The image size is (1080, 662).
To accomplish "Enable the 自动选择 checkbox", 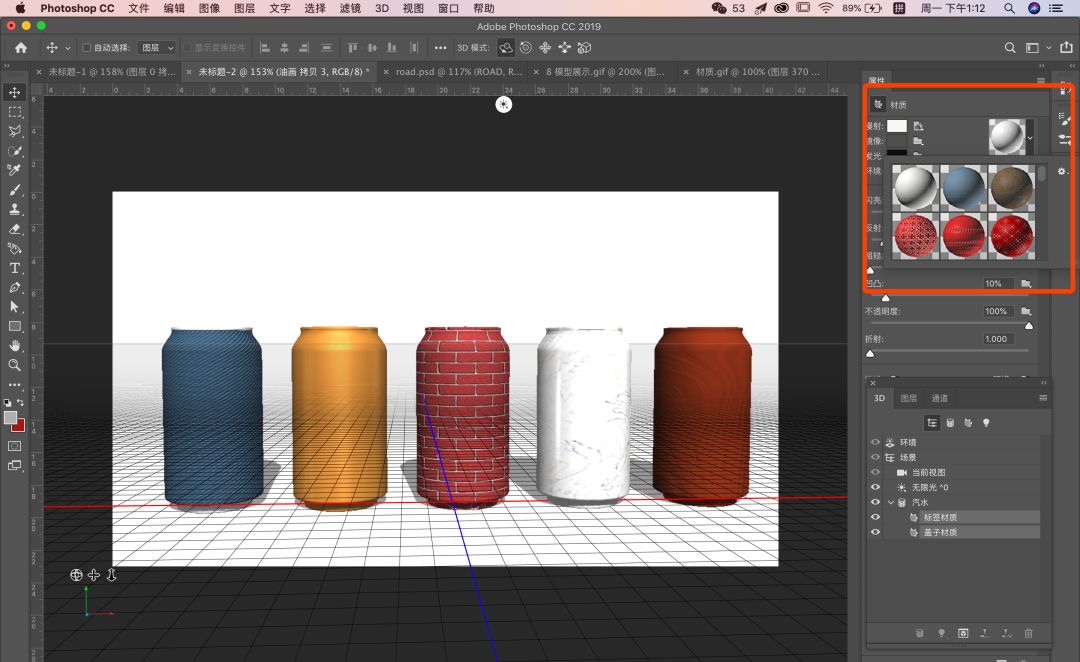I will point(86,48).
